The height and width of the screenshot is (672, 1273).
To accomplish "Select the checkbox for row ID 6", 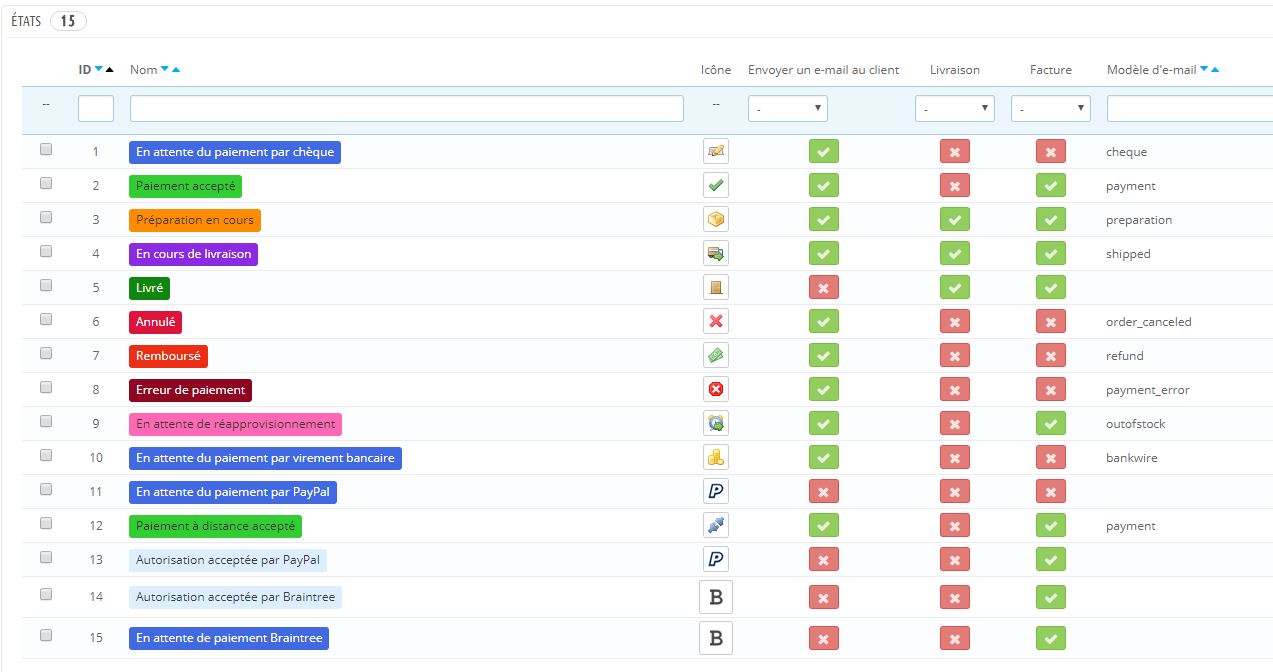I will pyautogui.click(x=46, y=319).
